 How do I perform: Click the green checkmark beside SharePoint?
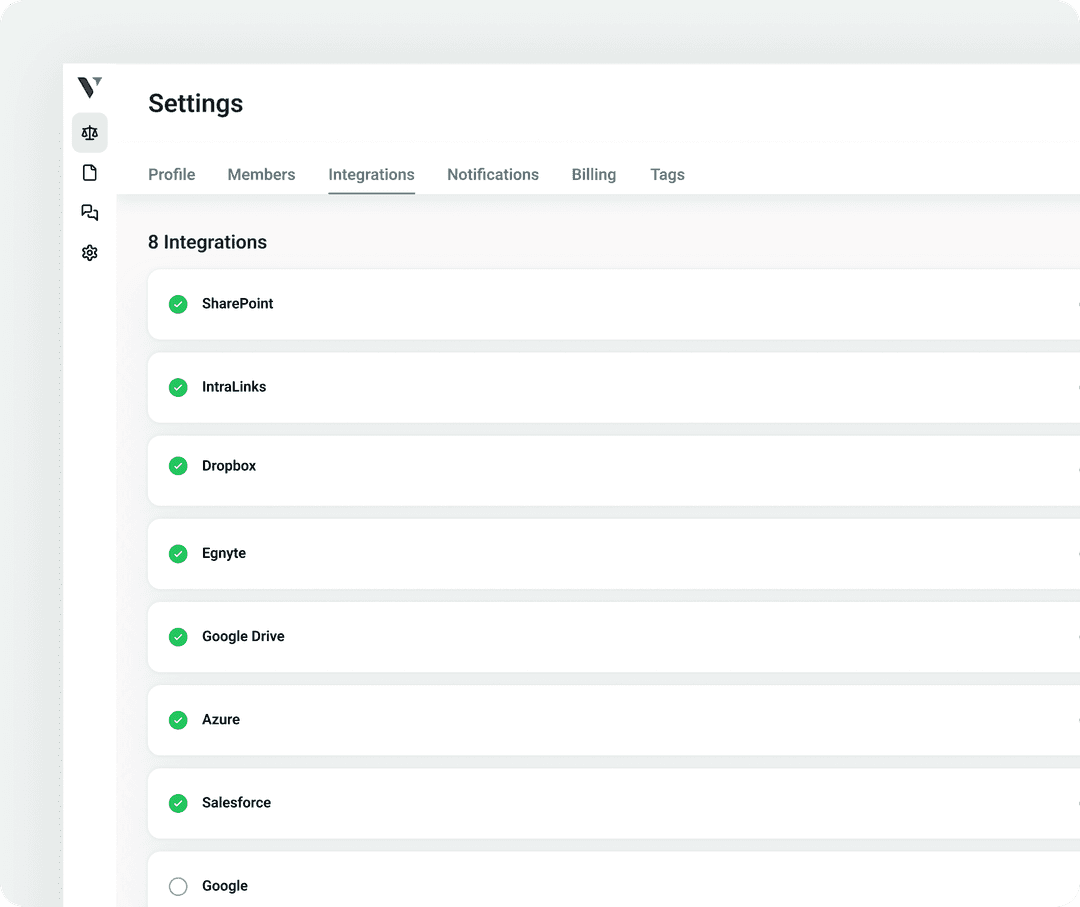[x=178, y=304]
